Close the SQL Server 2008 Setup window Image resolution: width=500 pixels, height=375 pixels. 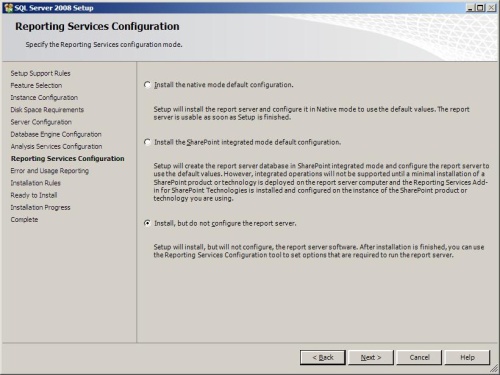pos(491,7)
